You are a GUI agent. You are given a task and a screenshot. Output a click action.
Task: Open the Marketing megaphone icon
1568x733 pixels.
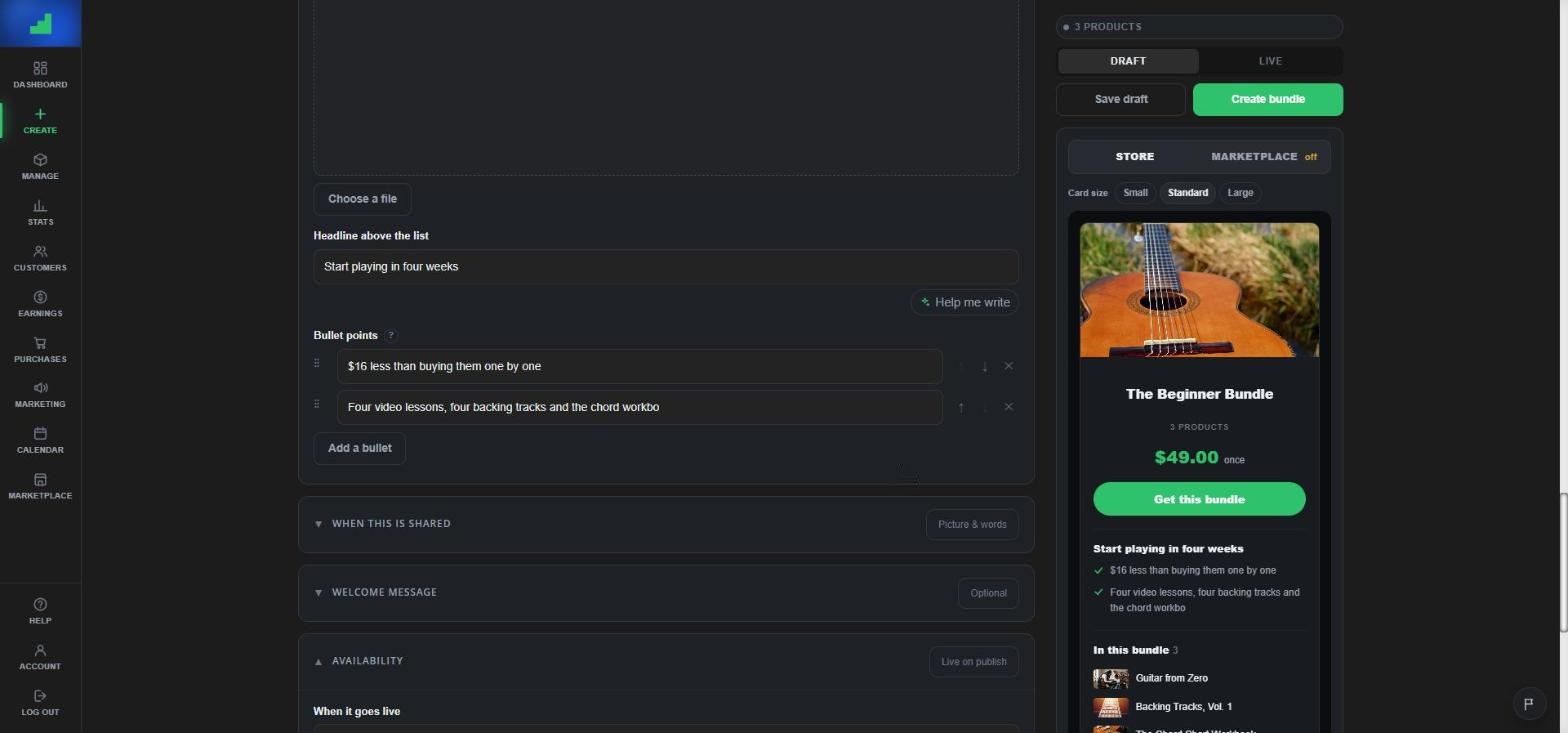click(x=40, y=388)
